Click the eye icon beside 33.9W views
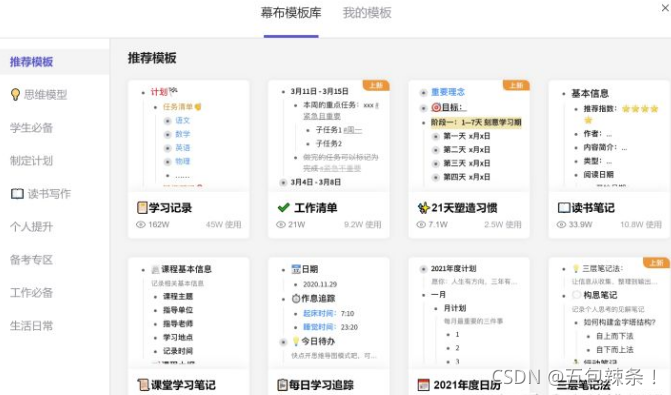This screenshot has width=671, height=395. tap(561, 224)
